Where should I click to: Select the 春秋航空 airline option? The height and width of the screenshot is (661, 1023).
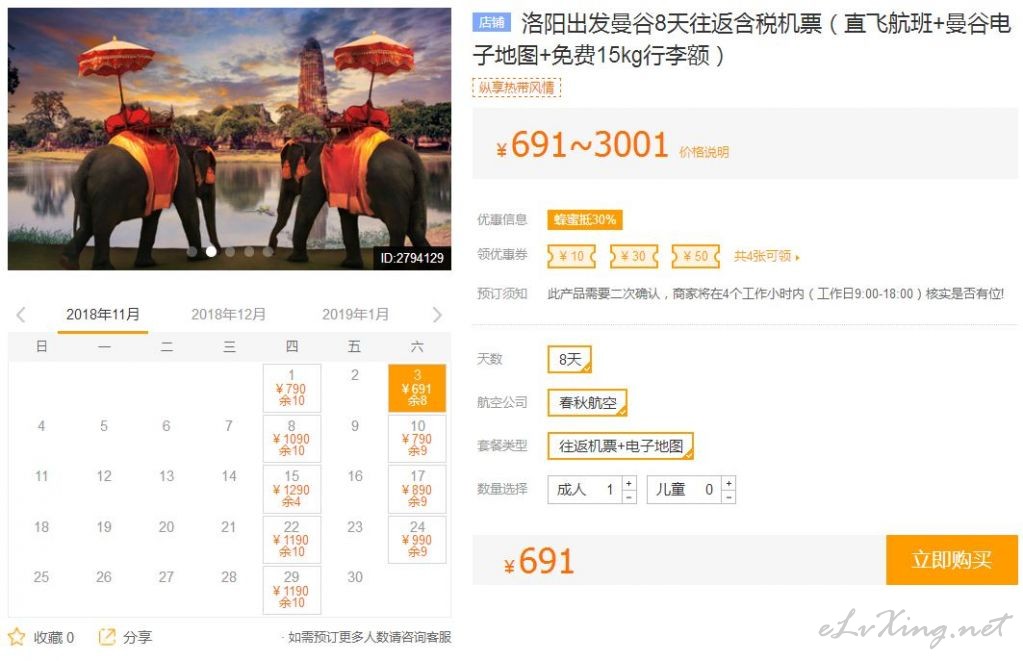point(587,403)
